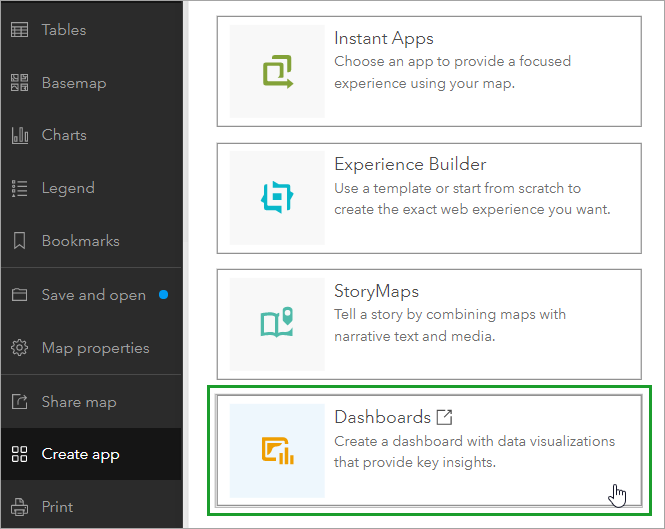
Task: Click the external-link icon beside Dashboards
Action: point(444,417)
